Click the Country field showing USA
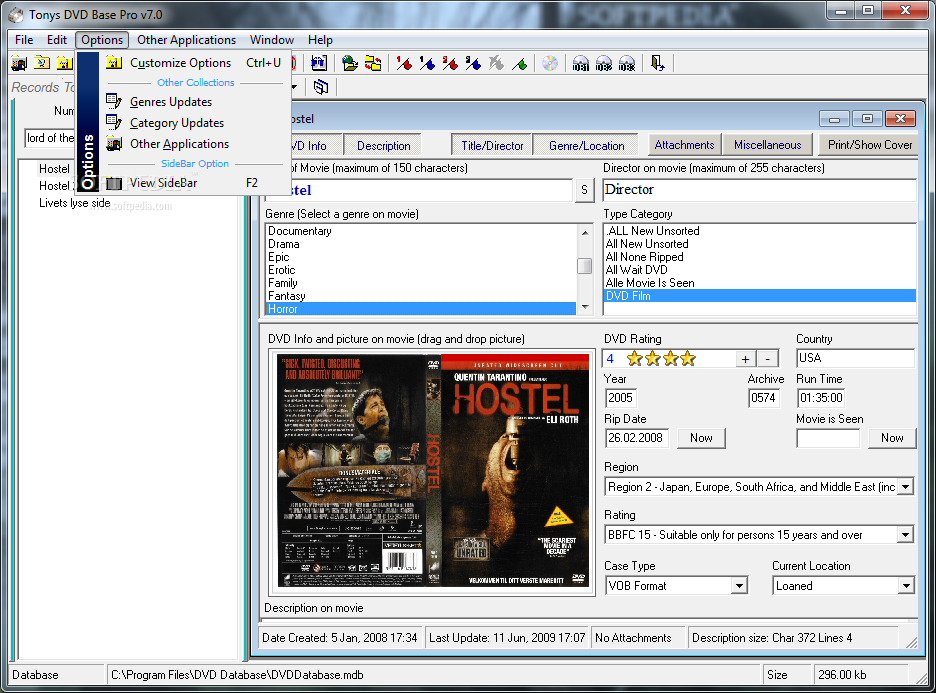This screenshot has width=936, height=693. click(x=855, y=358)
